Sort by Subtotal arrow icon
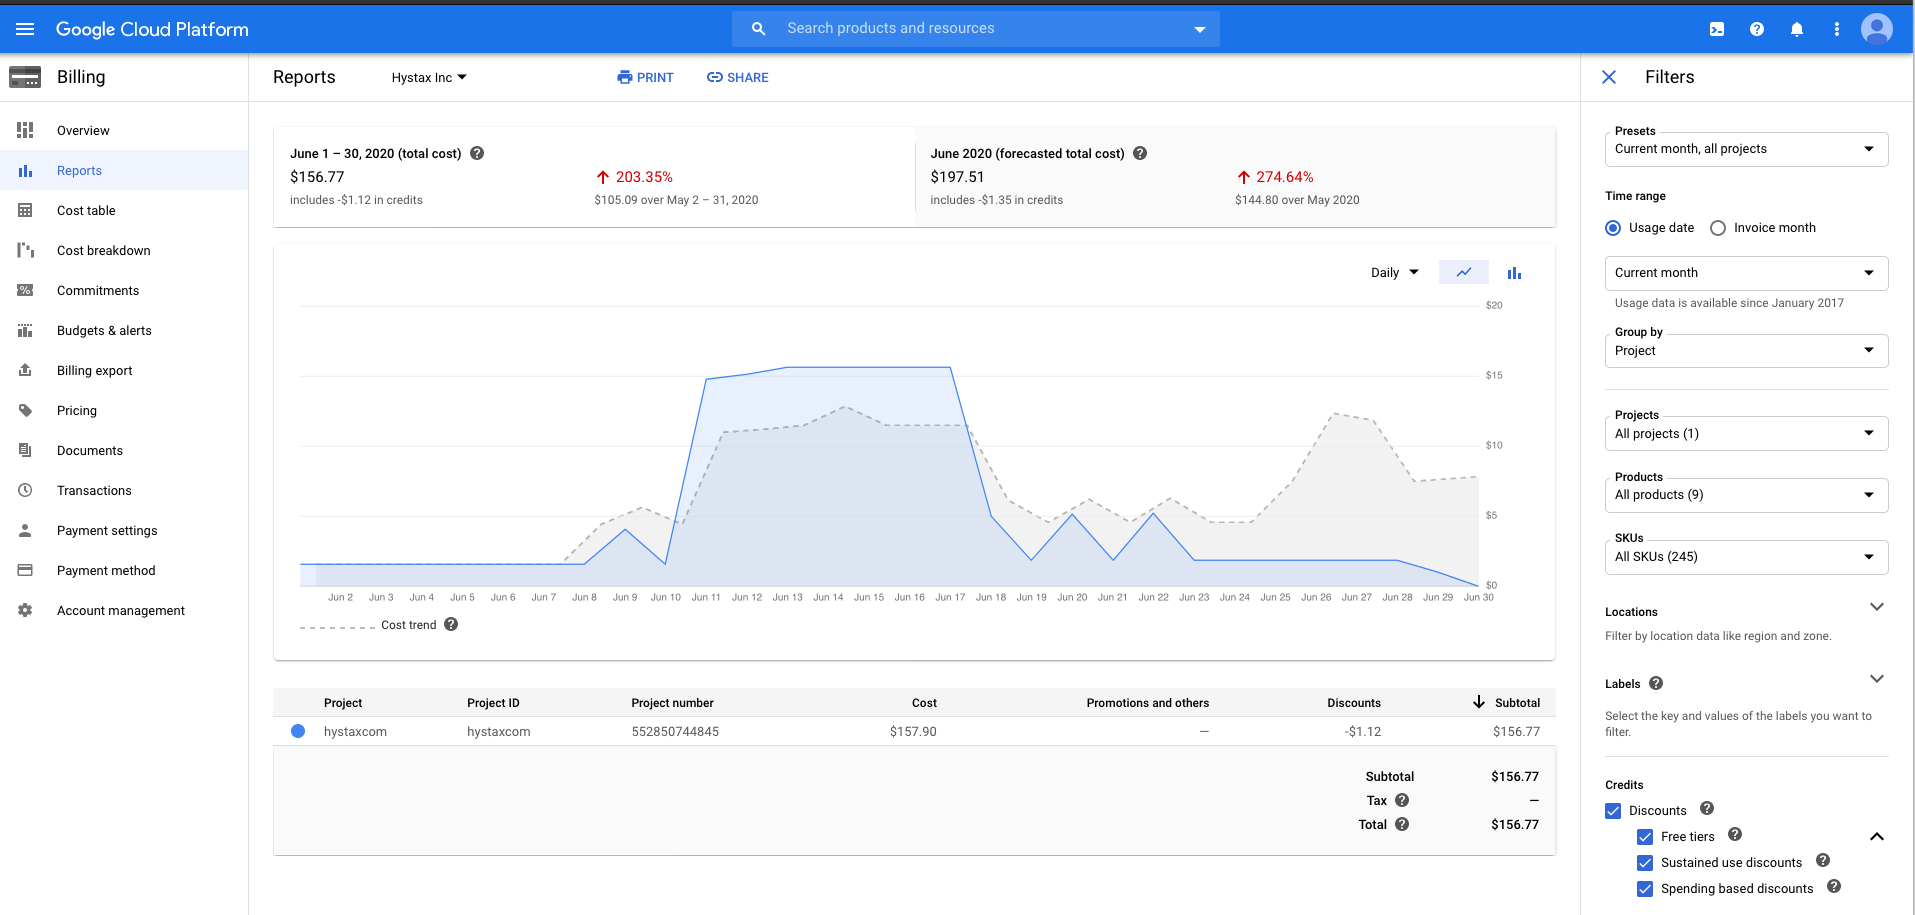1915x915 pixels. click(1479, 702)
